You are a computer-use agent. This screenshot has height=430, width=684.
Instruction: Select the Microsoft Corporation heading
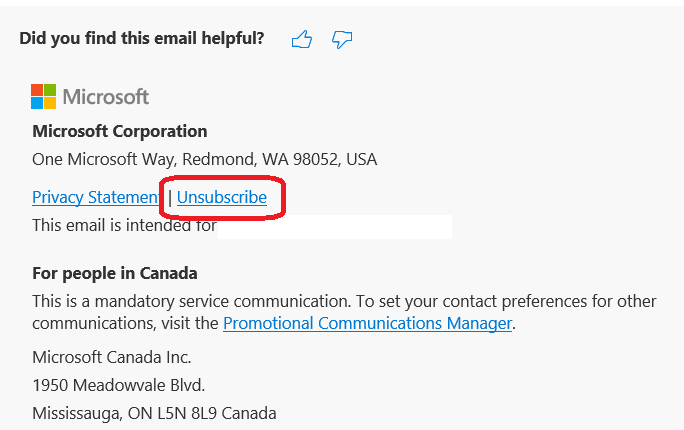(120, 131)
